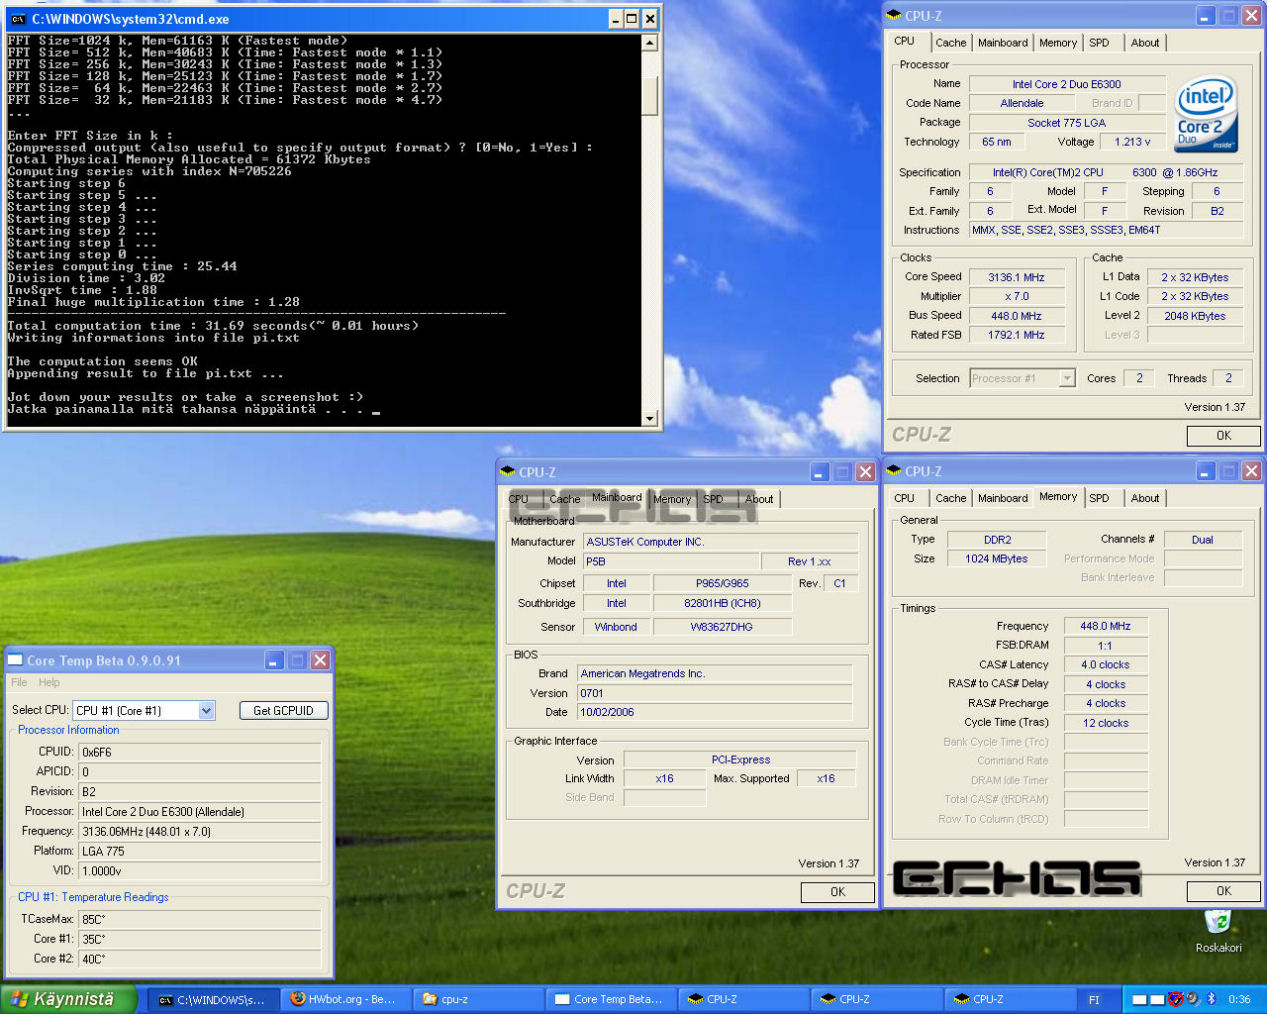
Task: Click the Core Speed value 3136.1 MHz
Action: pyautogui.click(x=1015, y=277)
